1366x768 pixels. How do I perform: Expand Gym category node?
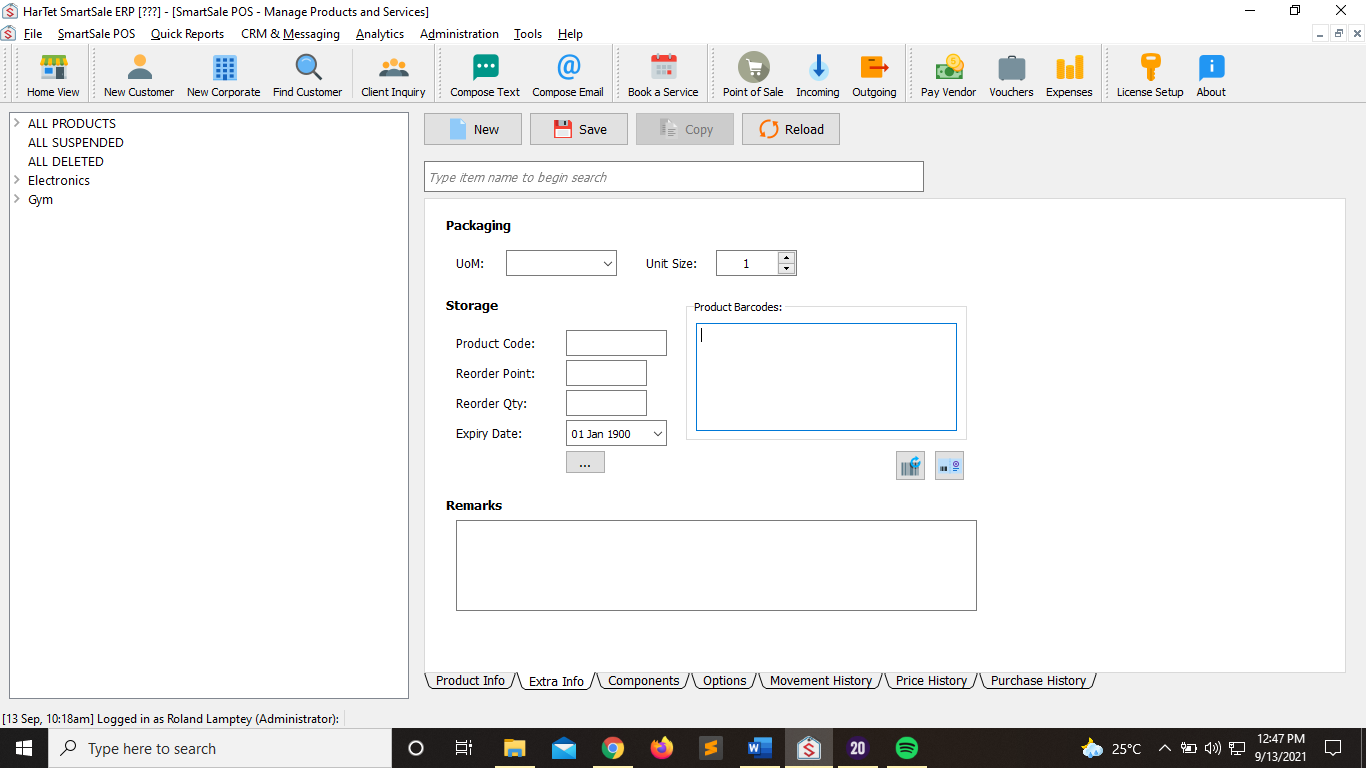17,199
